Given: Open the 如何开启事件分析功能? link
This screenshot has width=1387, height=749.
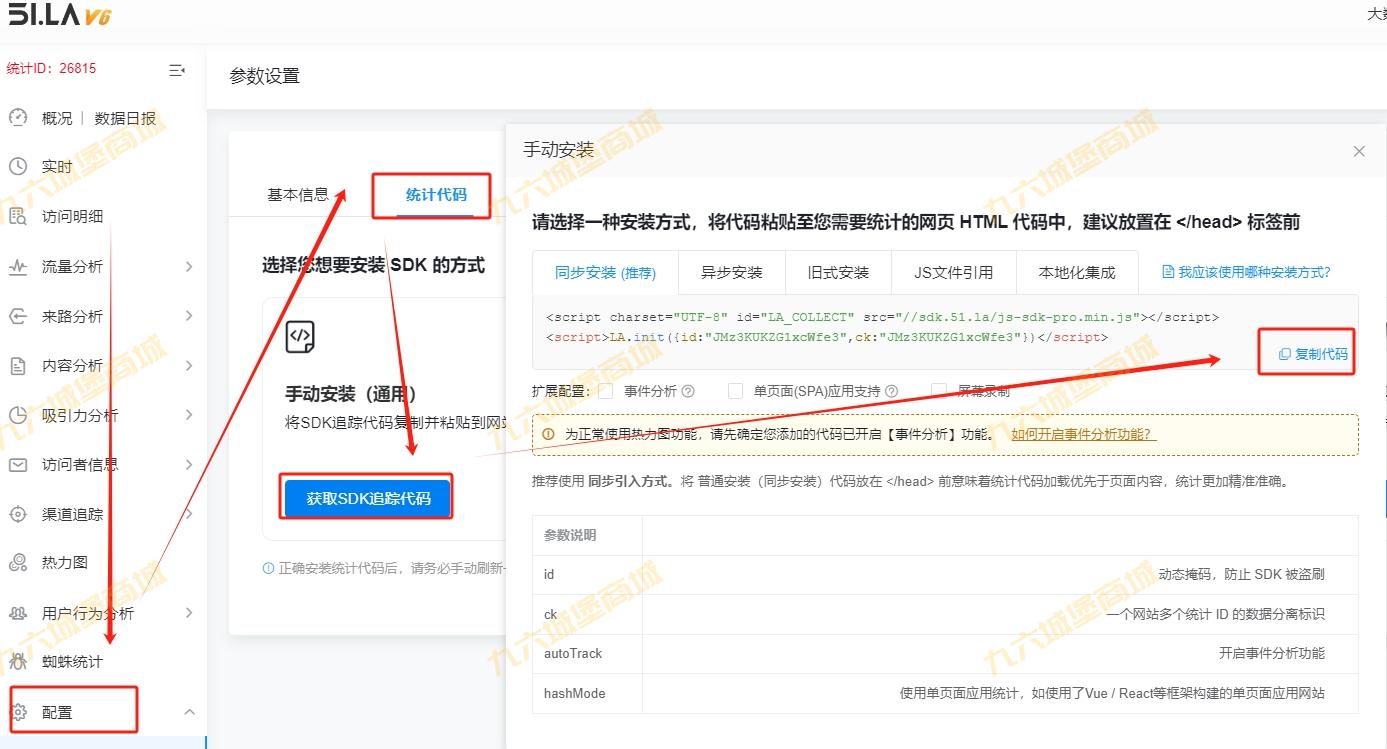Looking at the screenshot, I should (1083, 435).
